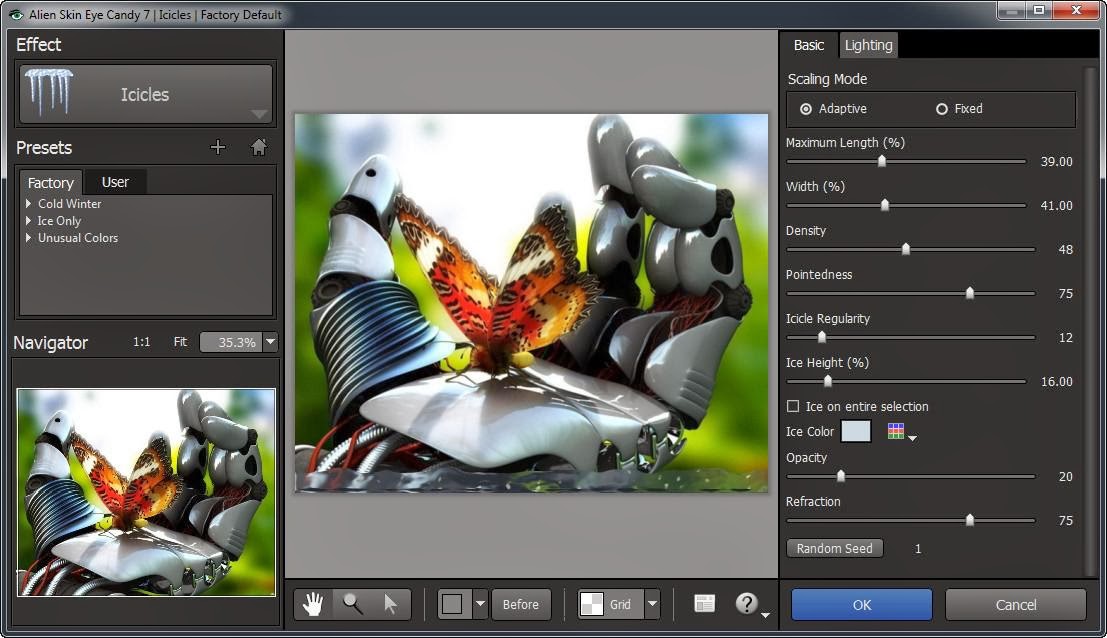Adjust the Ice Height slider
The width and height of the screenshot is (1107, 638).
pos(827,380)
